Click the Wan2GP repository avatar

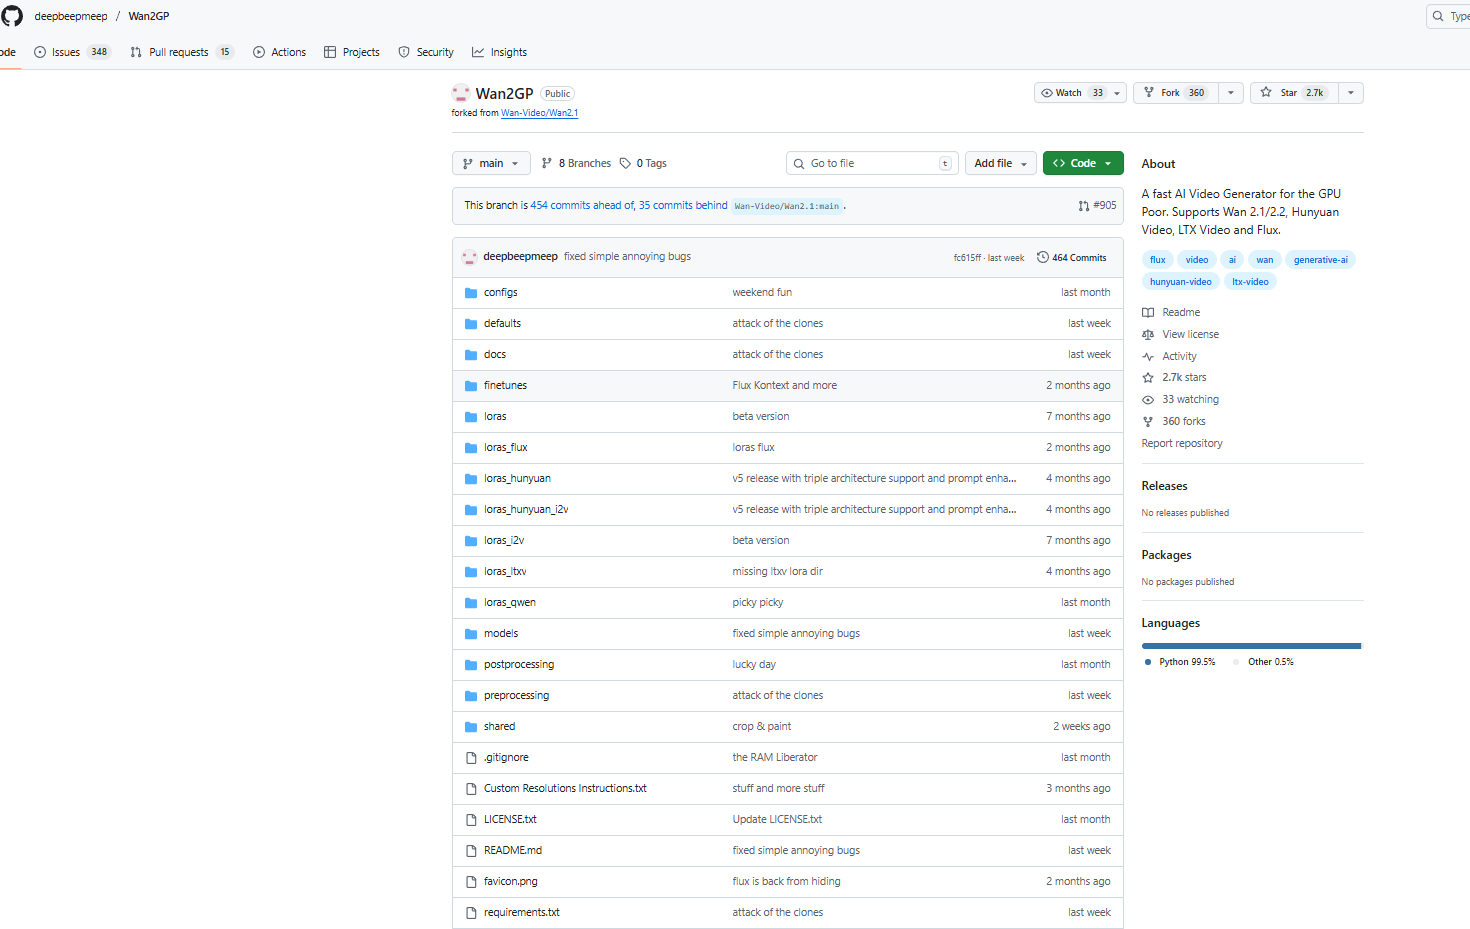(461, 93)
